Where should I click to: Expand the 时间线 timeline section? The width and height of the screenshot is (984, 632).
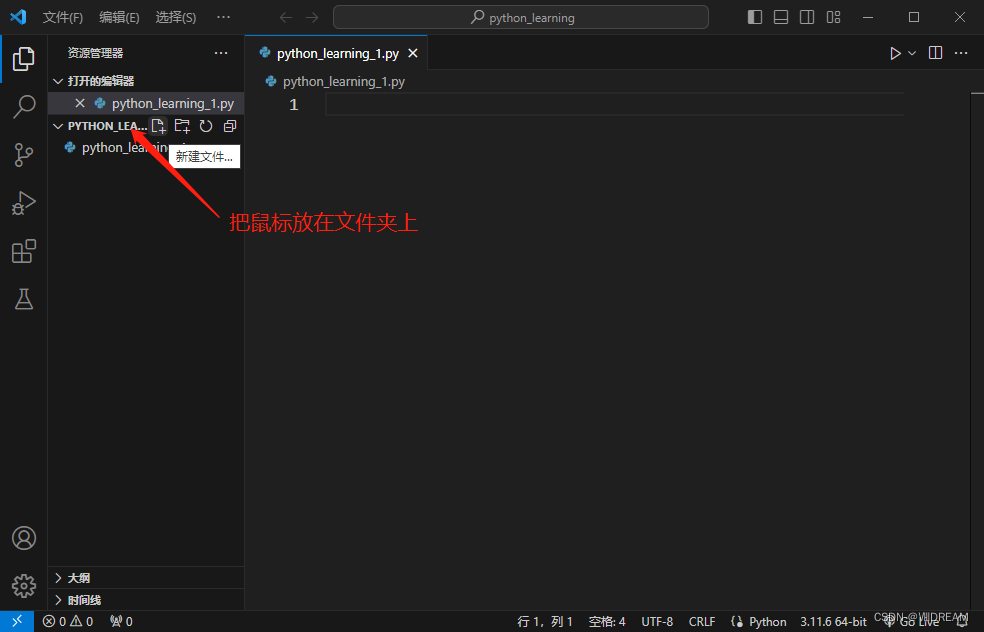pos(146,600)
